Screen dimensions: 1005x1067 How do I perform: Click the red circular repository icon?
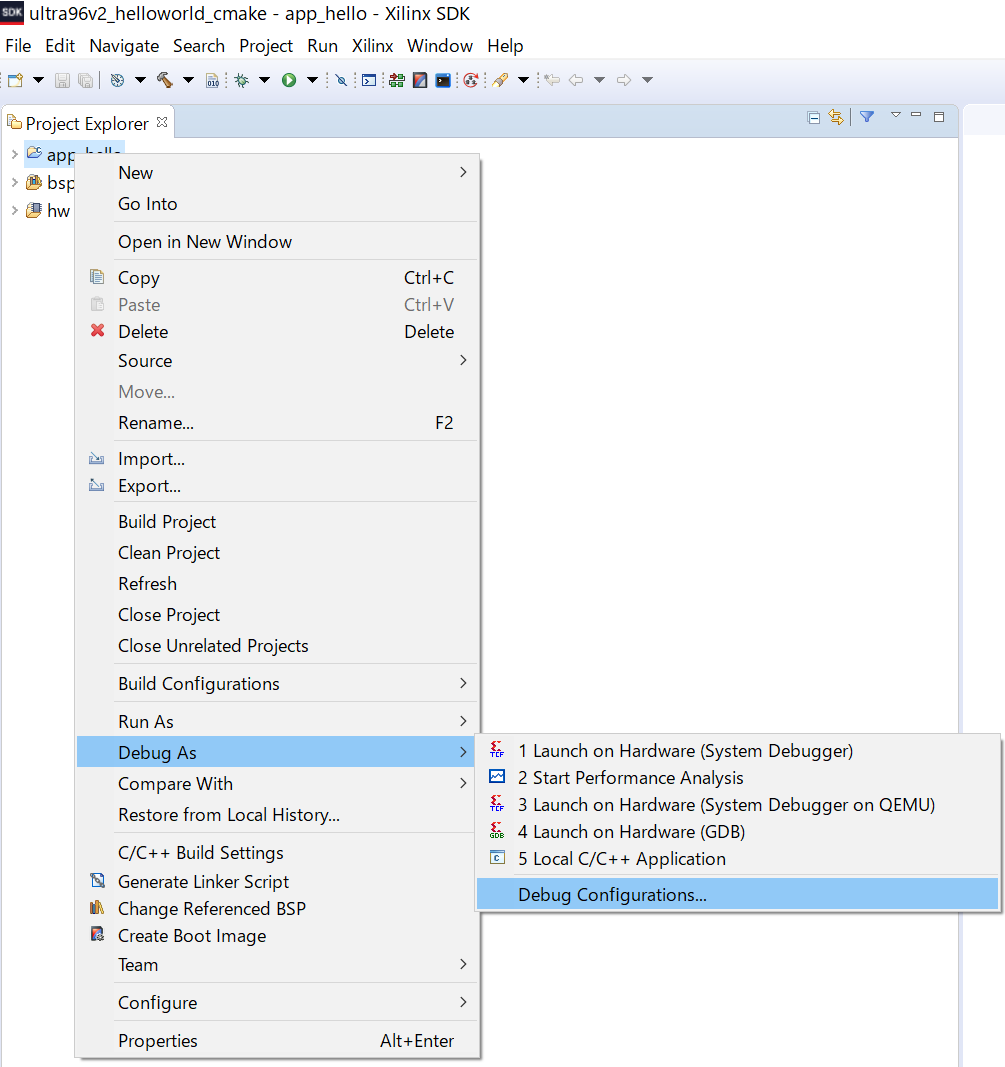471,80
